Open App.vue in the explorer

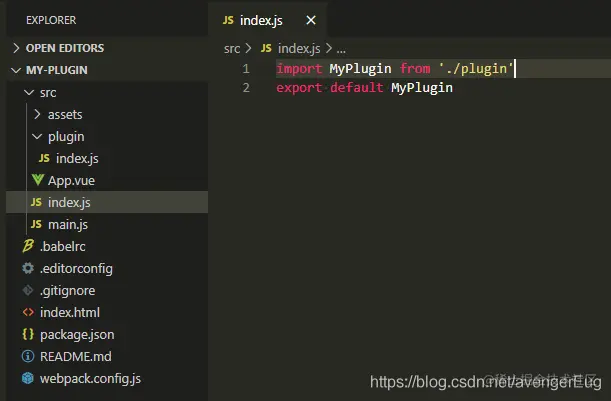71,181
